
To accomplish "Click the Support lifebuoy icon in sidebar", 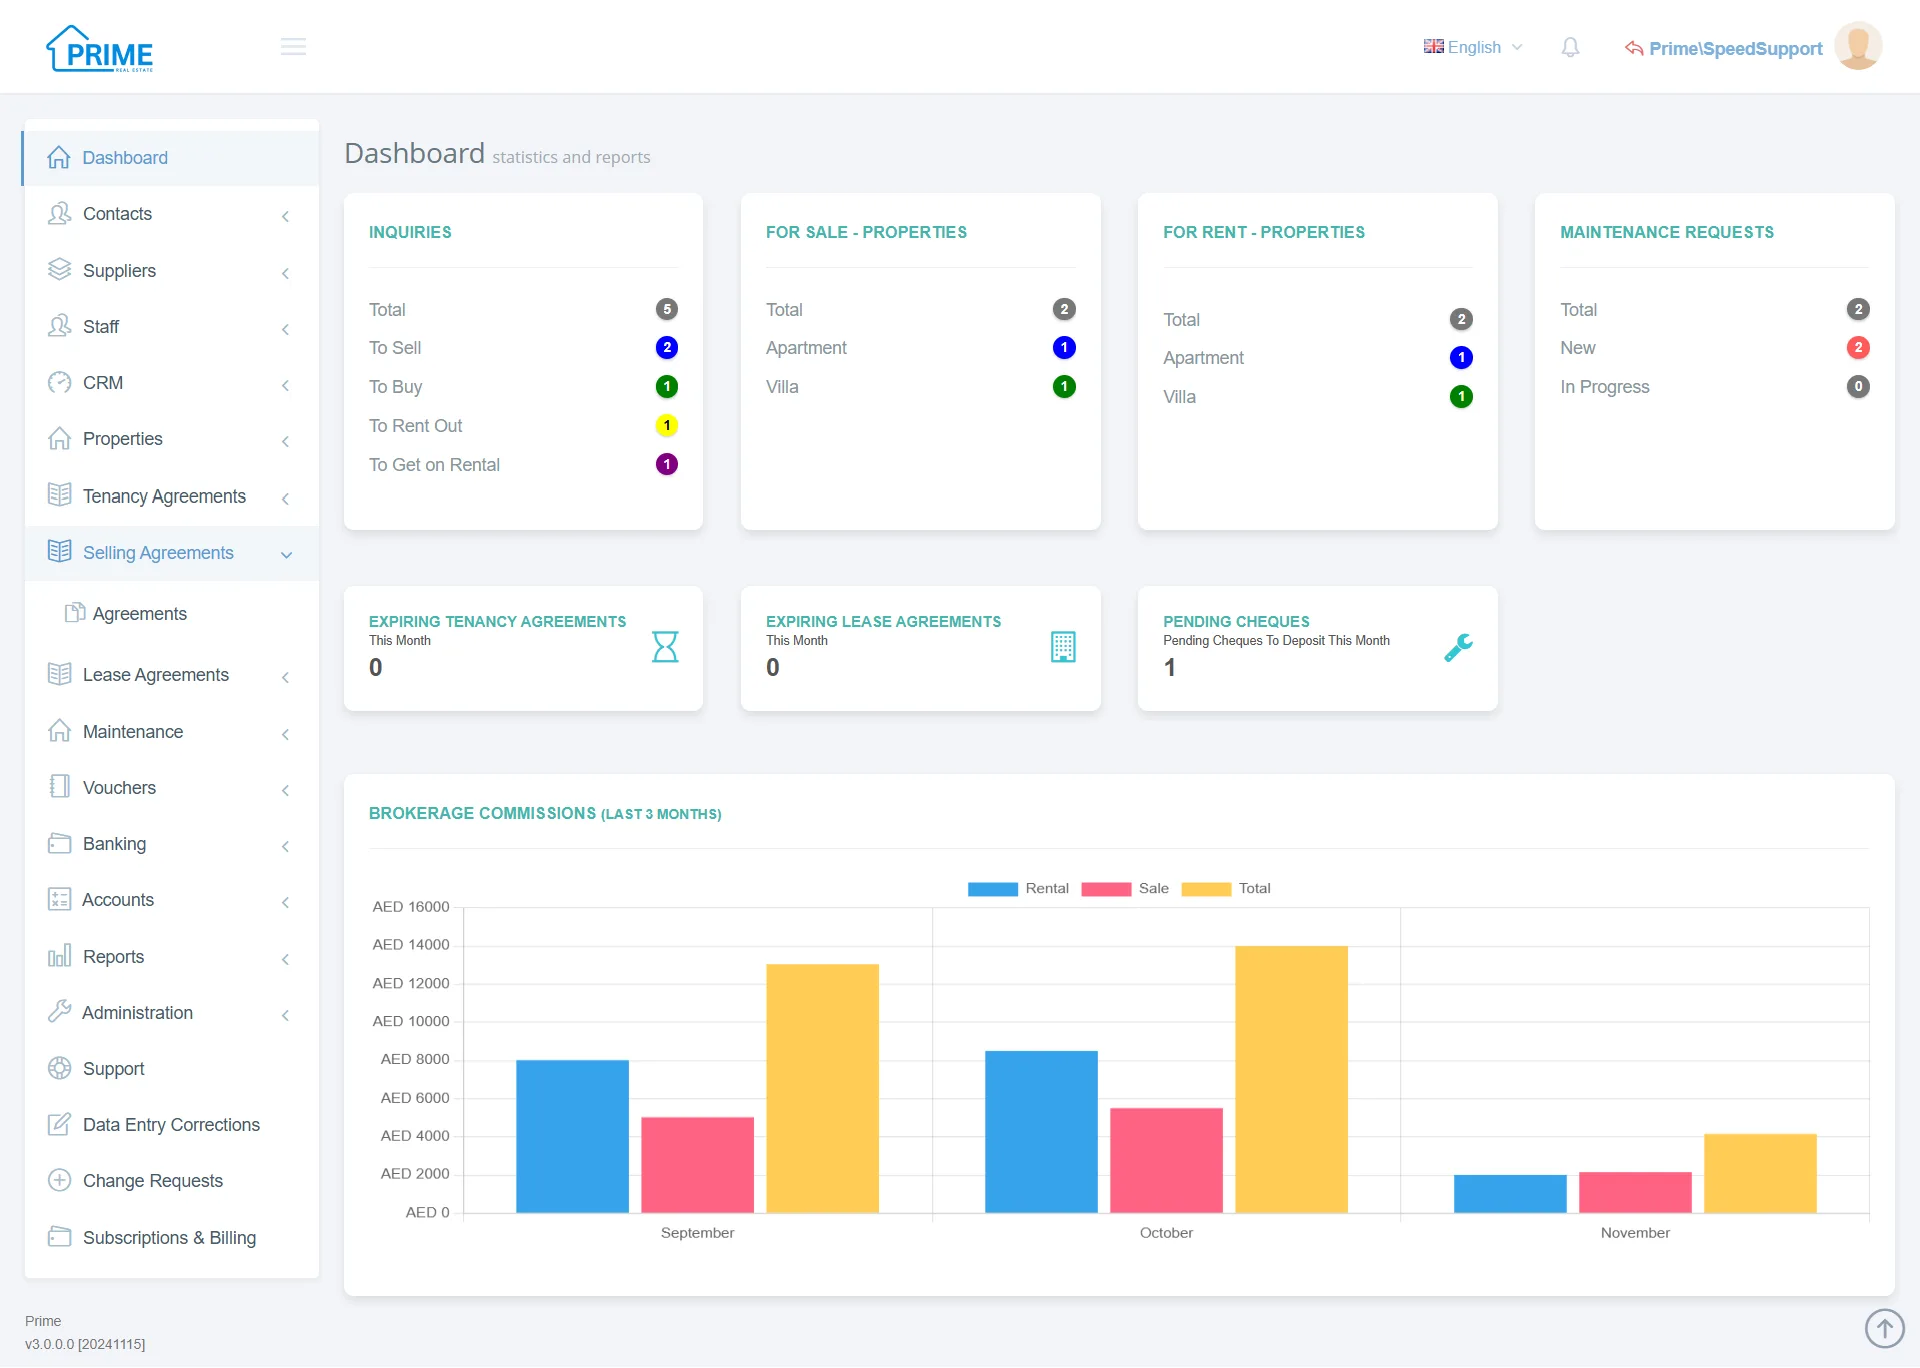I will [60, 1068].
